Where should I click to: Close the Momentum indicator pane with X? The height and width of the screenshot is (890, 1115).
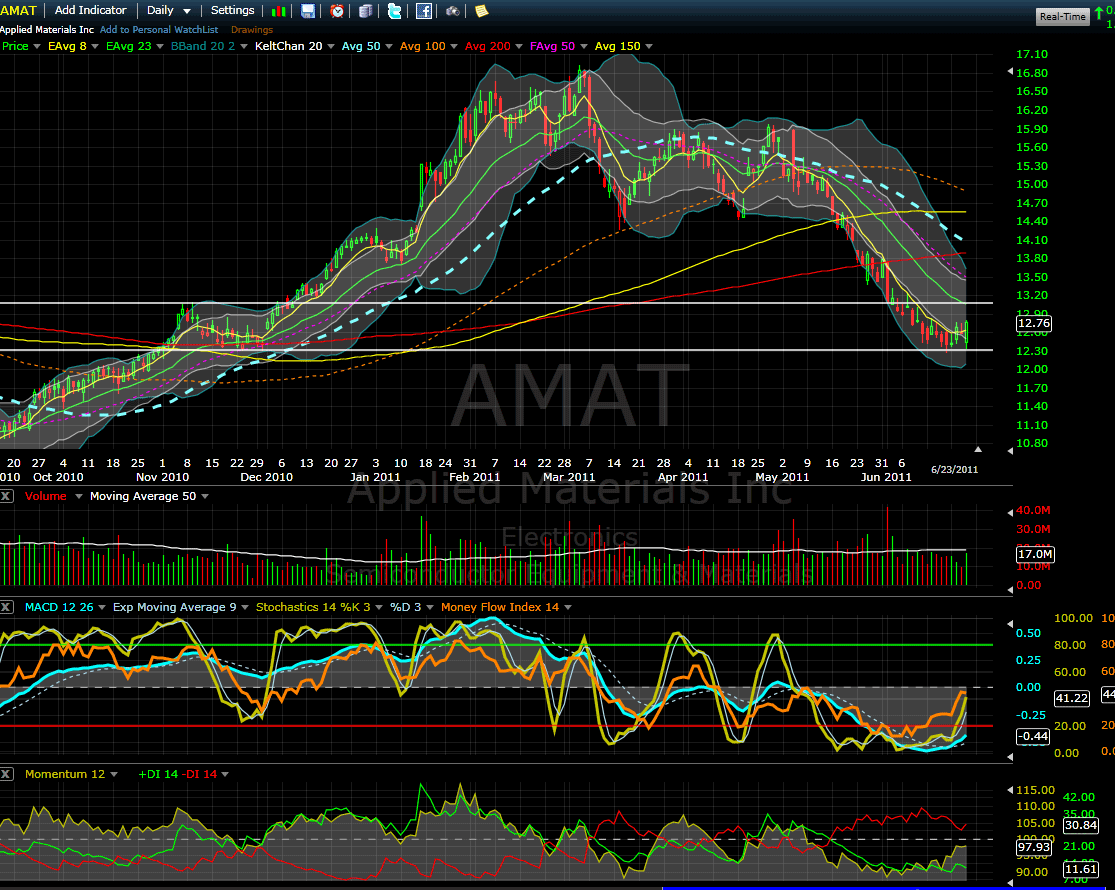(6, 774)
